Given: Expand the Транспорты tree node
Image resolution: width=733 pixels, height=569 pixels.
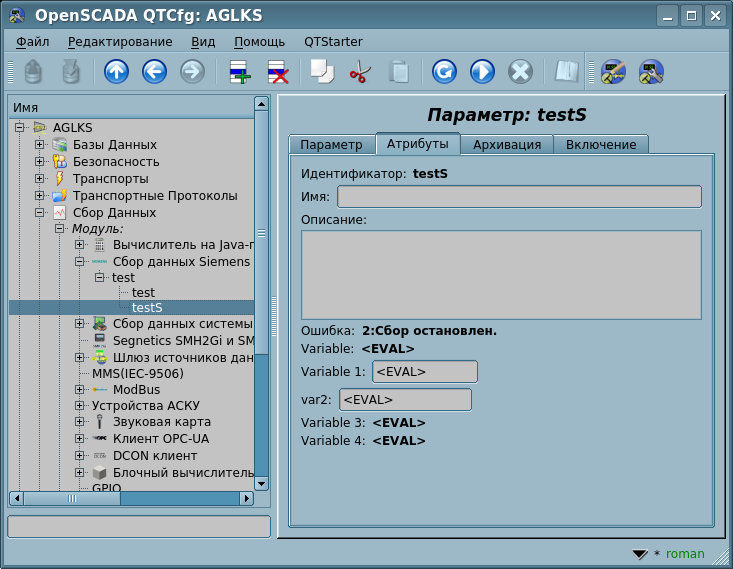Looking at the screenshot, I should click(40, 179).
